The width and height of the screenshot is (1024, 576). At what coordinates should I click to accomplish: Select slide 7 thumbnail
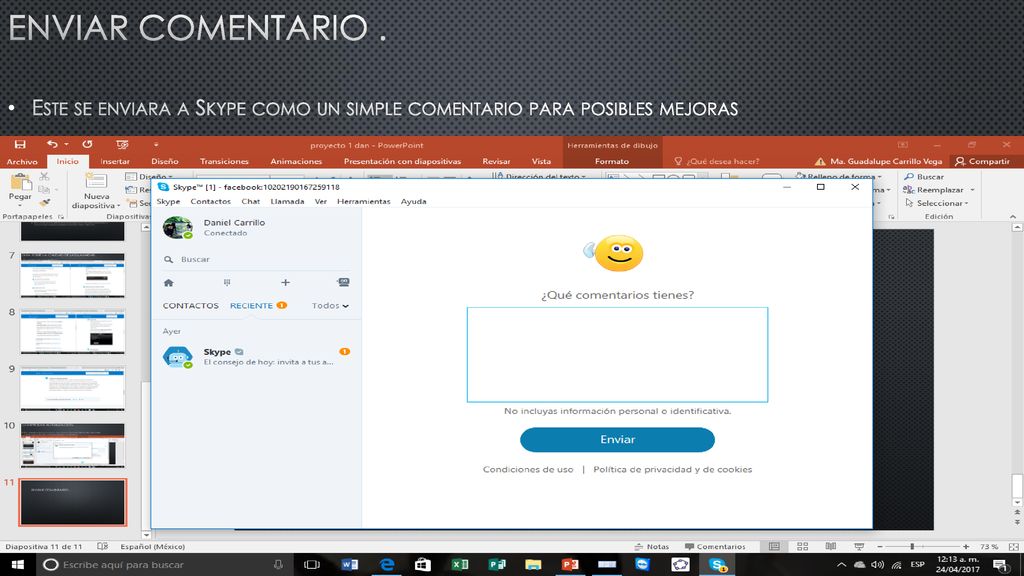click(72, 276)
